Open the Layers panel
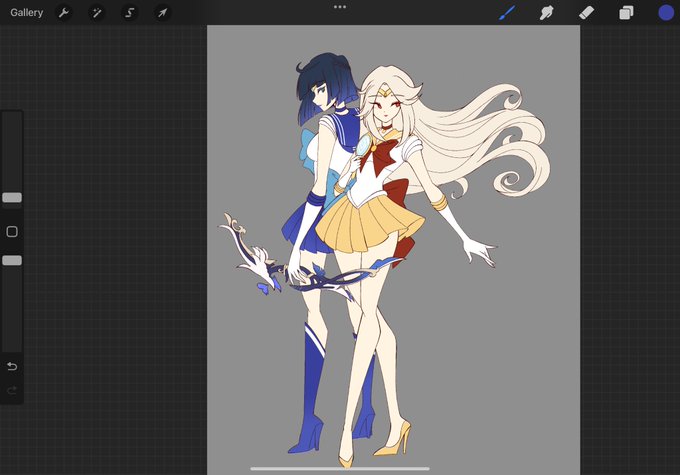 pyautogui.click(x=626, y=13)
